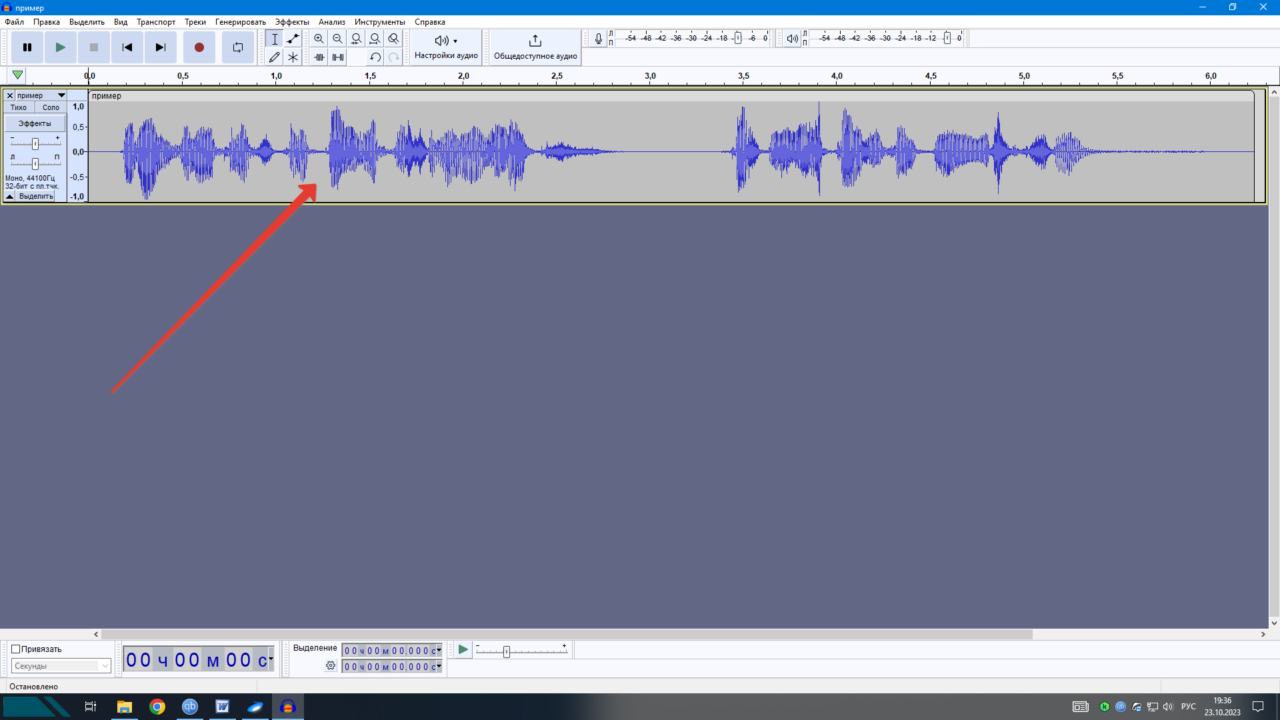The image size is (1280, 720).
Task: Open File Explorer from taskbar
Action: 124,706
